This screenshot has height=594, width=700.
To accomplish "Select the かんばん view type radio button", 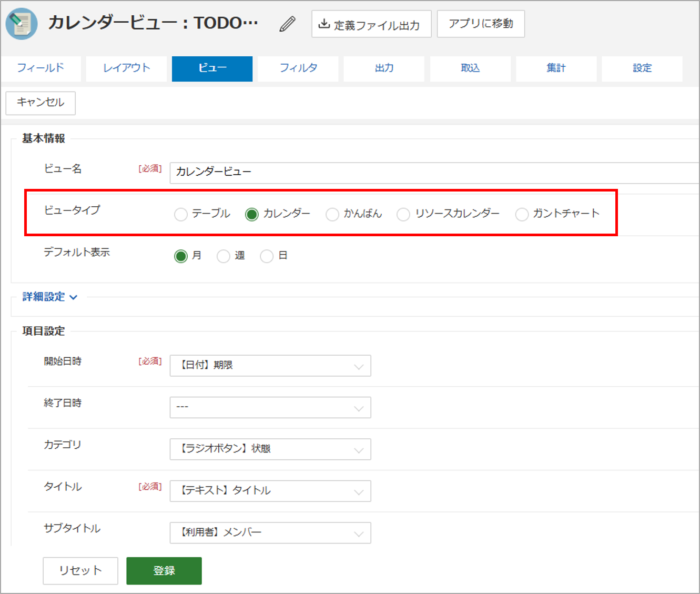I will (333, 214).
